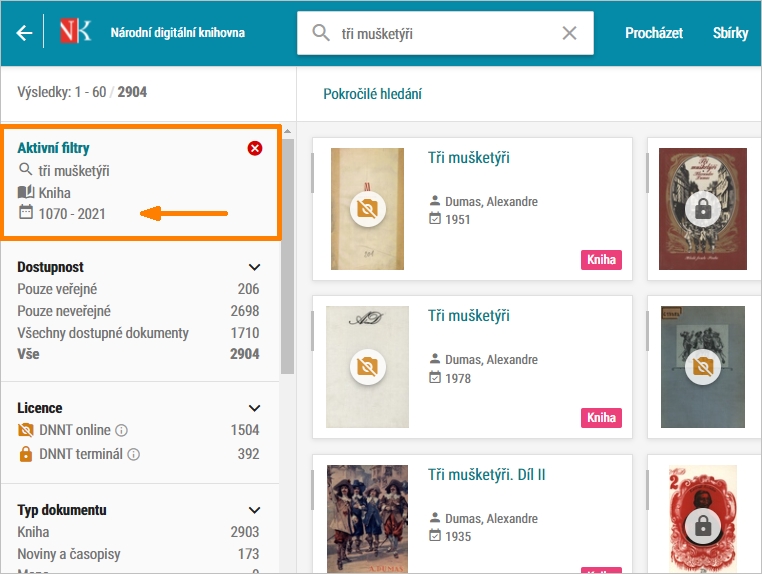Click the search magnifier icon

pyautogui.click(x=321, y=33)
